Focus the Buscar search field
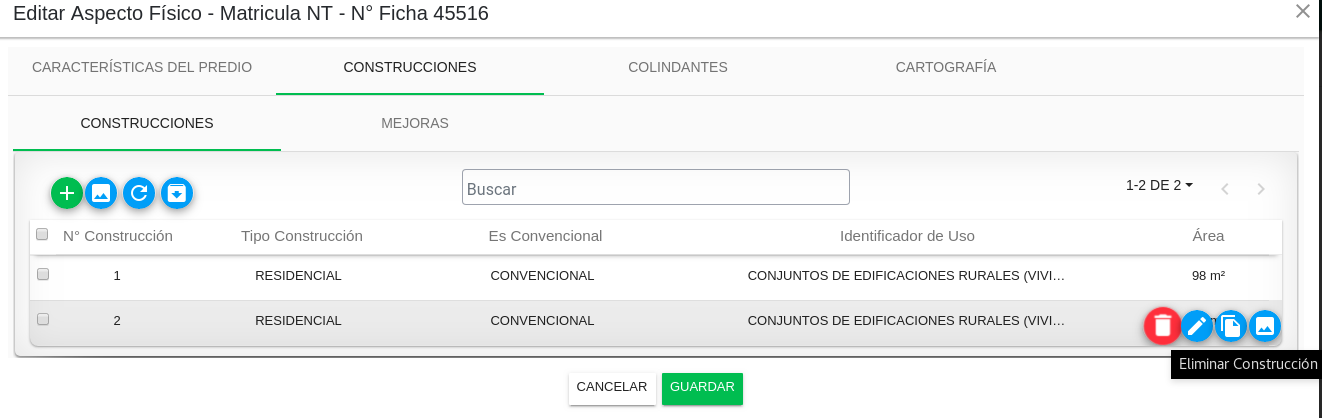The image size is (1322, 418). click(x=656, y=187)
